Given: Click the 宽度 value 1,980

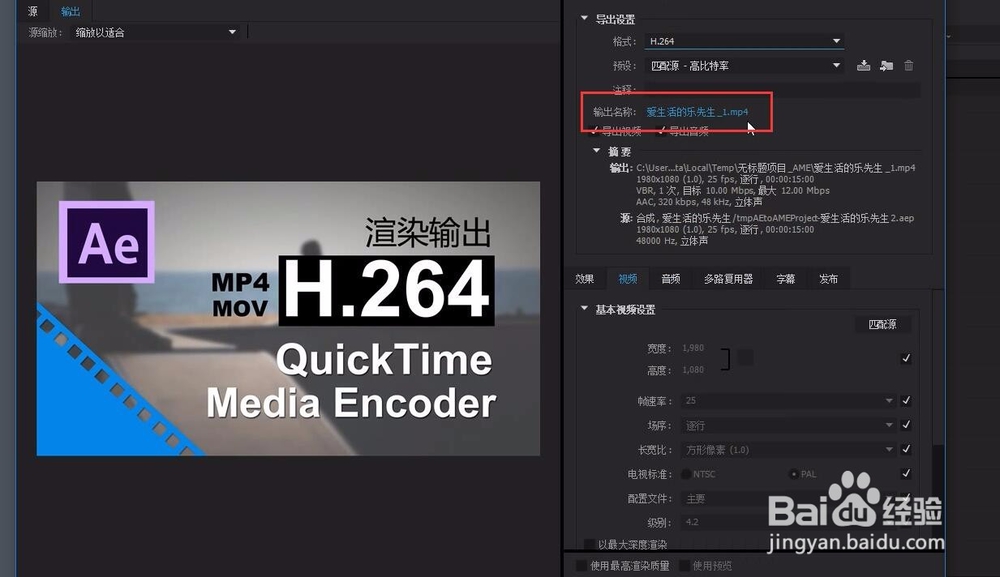Looking at the screenshot, I should [x=693, y=348].
